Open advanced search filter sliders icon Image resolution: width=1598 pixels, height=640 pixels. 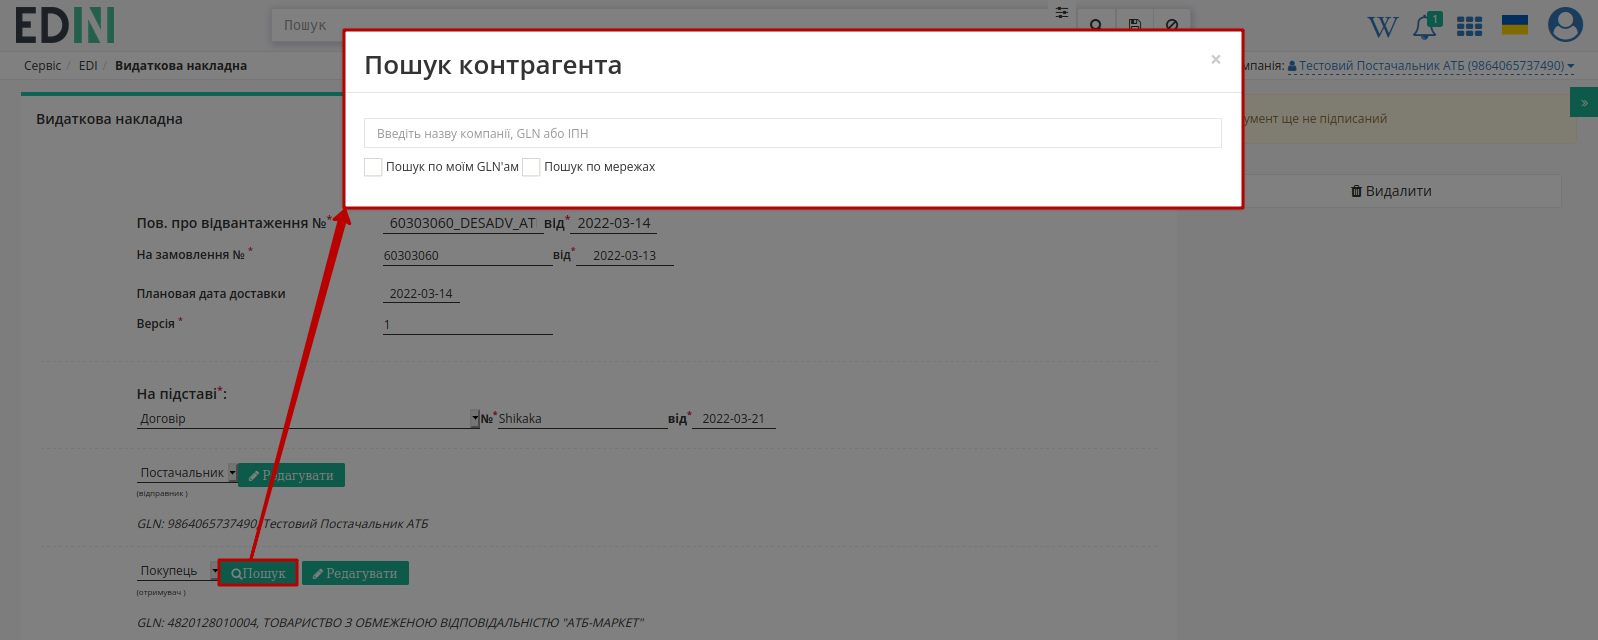1062,12
